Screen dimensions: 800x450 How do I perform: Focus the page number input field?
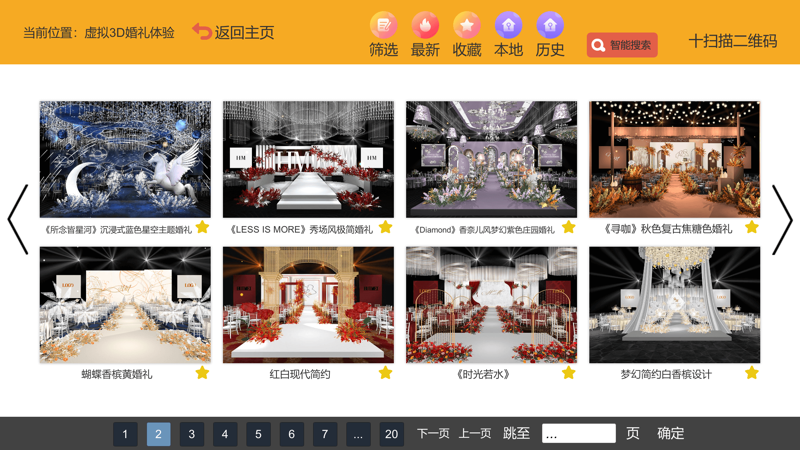click(578, 434)
